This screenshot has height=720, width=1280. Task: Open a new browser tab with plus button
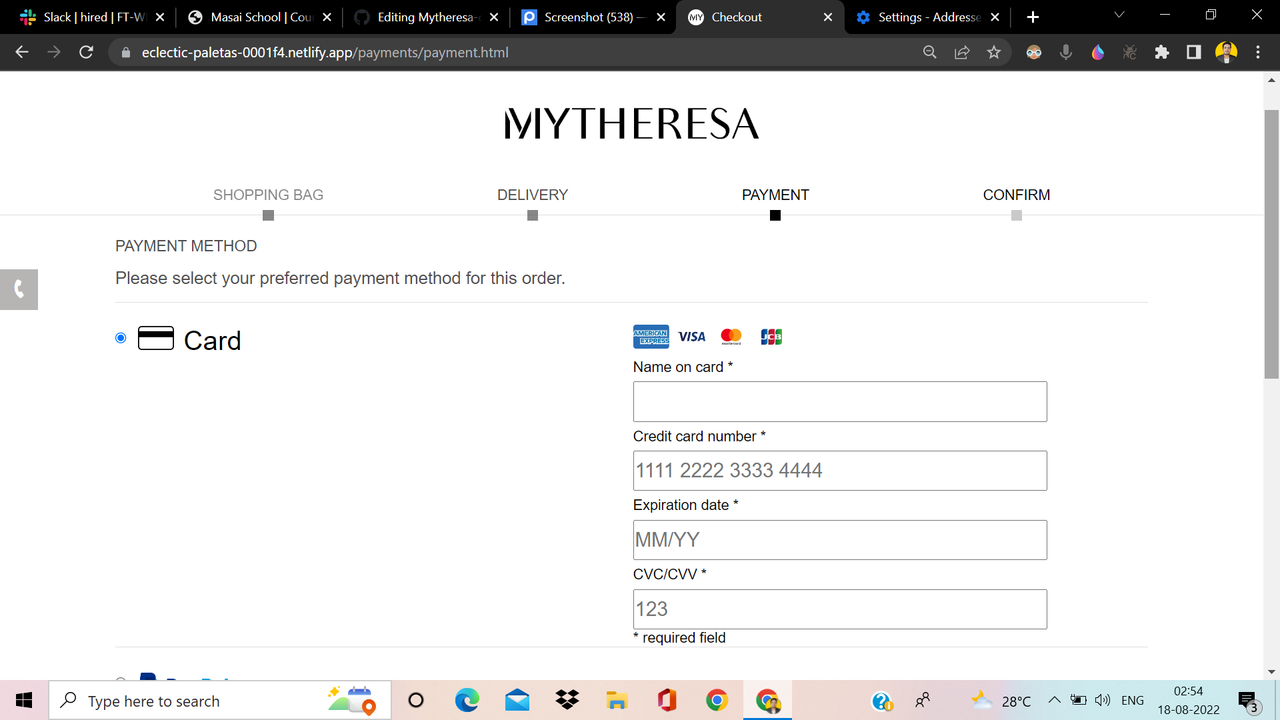point(1033,17)
